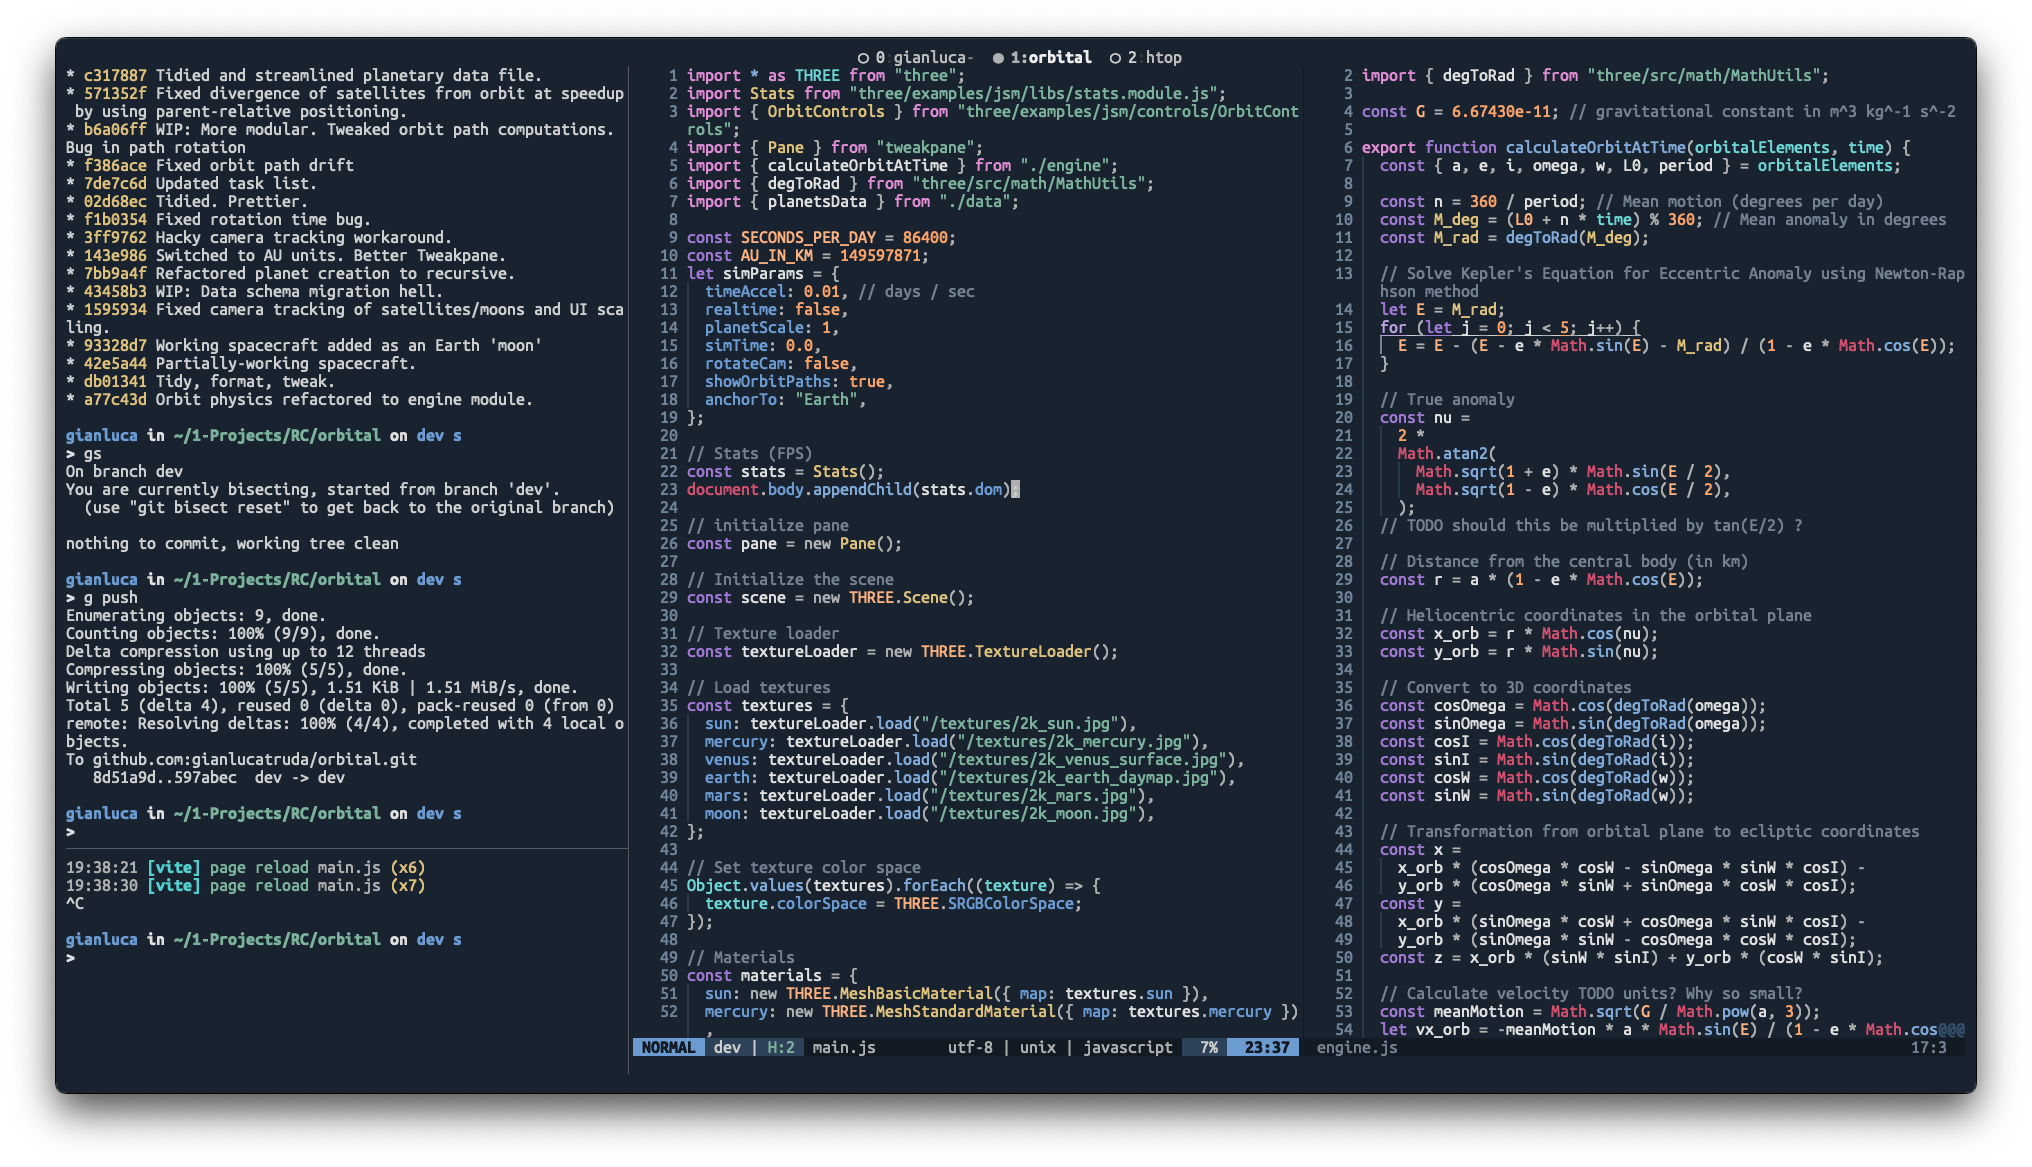
Task: Click commit hash 7de7c6d Updated task list
Action: [115, 183]
